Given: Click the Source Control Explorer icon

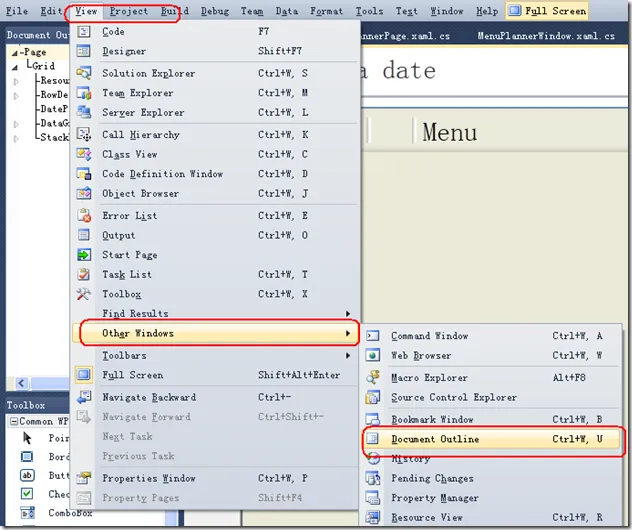Looking at the screenshot, I should [x=373, y=397].
